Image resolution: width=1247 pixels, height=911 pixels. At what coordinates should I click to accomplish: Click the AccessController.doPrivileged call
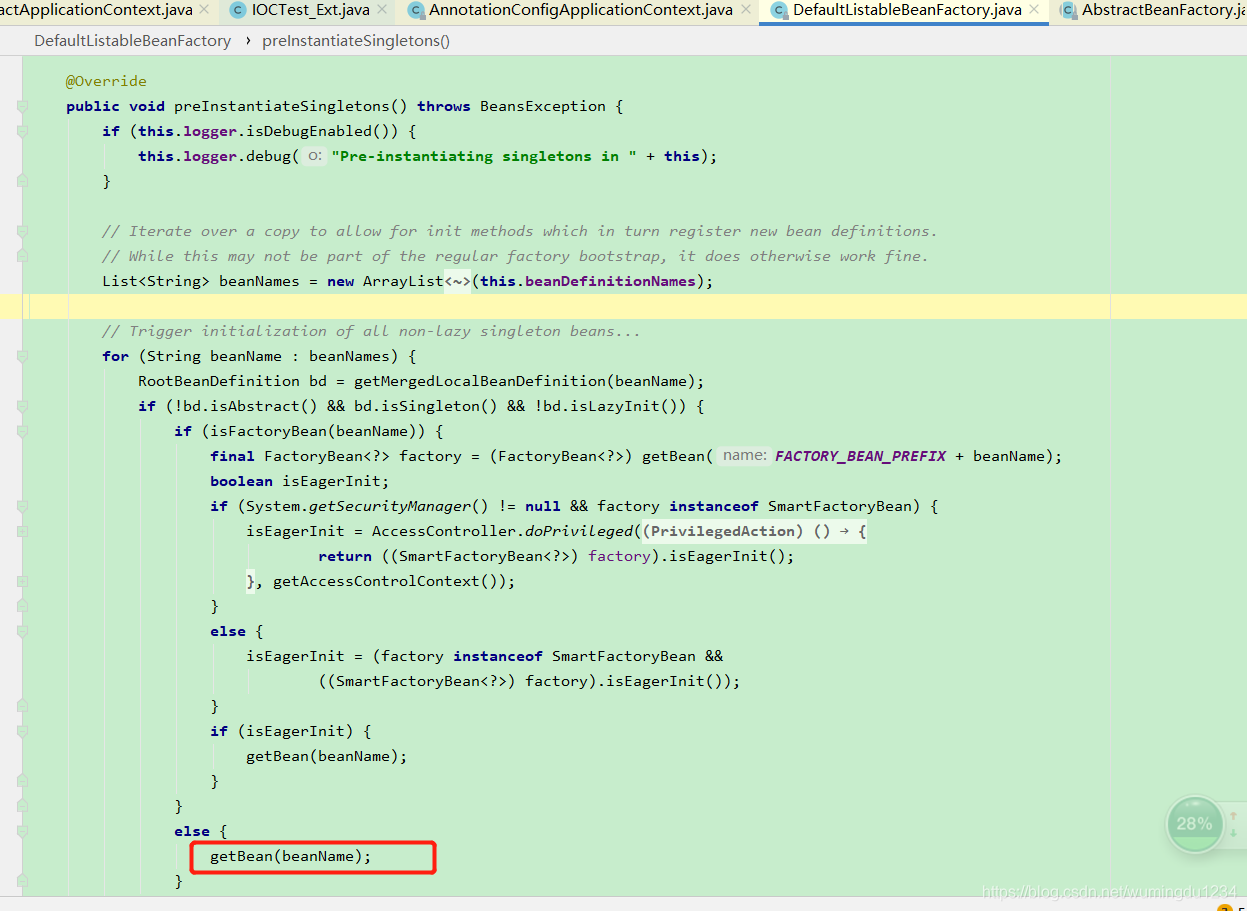tap(503, 531)
